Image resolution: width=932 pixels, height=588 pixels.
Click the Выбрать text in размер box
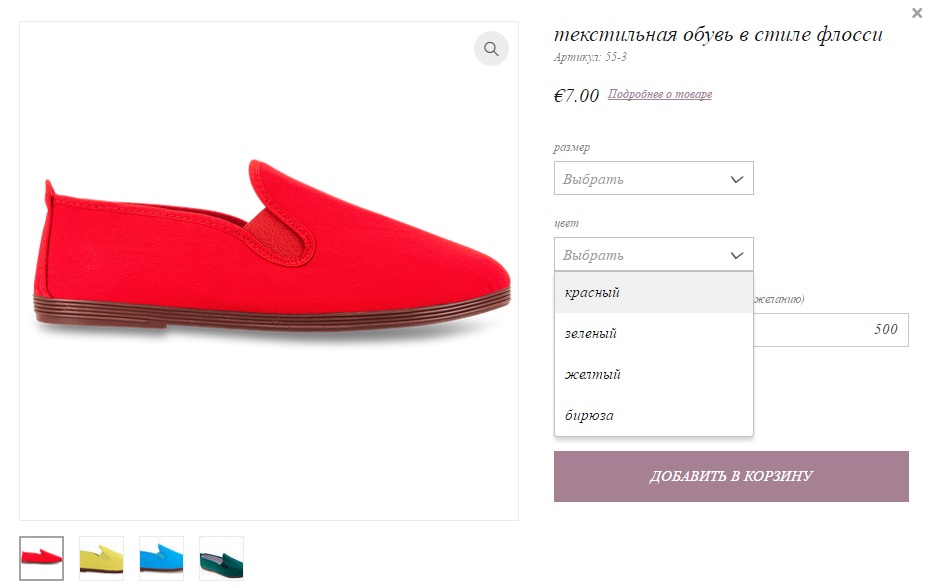point(593,179)
